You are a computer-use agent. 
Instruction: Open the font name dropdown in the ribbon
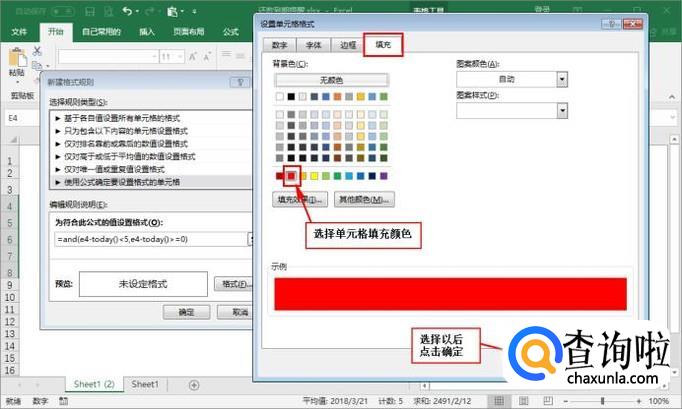point(154,57)
